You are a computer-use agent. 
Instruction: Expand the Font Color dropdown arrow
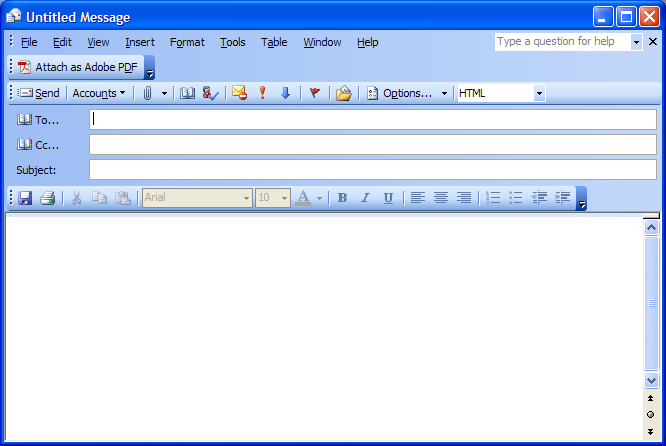[x=319, y=198]
